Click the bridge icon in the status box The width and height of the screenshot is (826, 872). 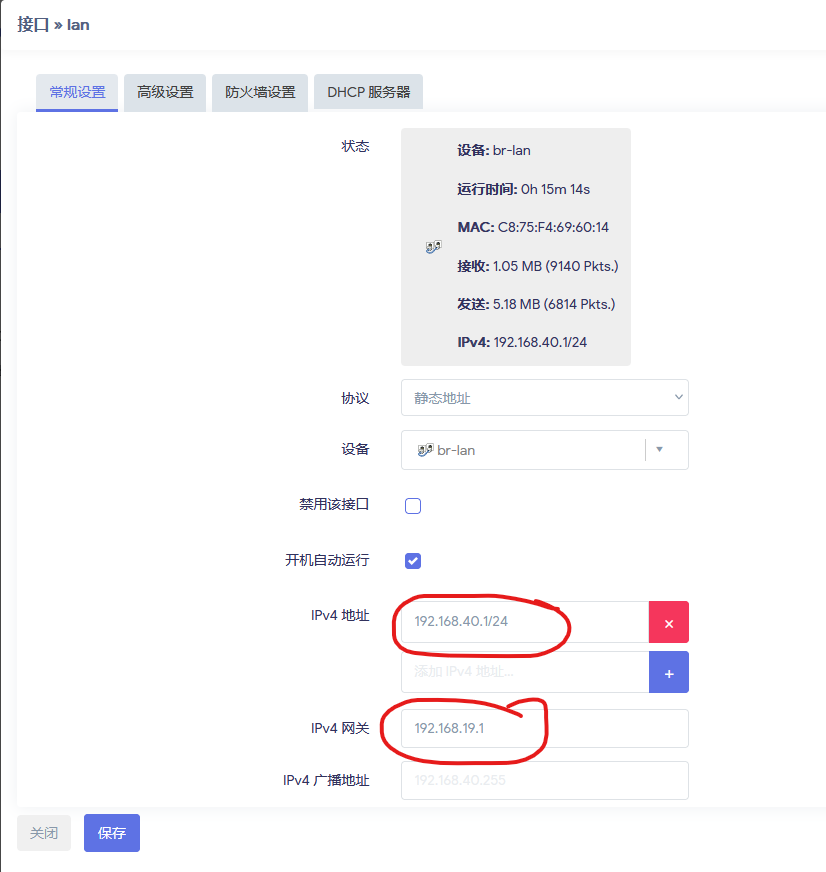pos(433,247)
